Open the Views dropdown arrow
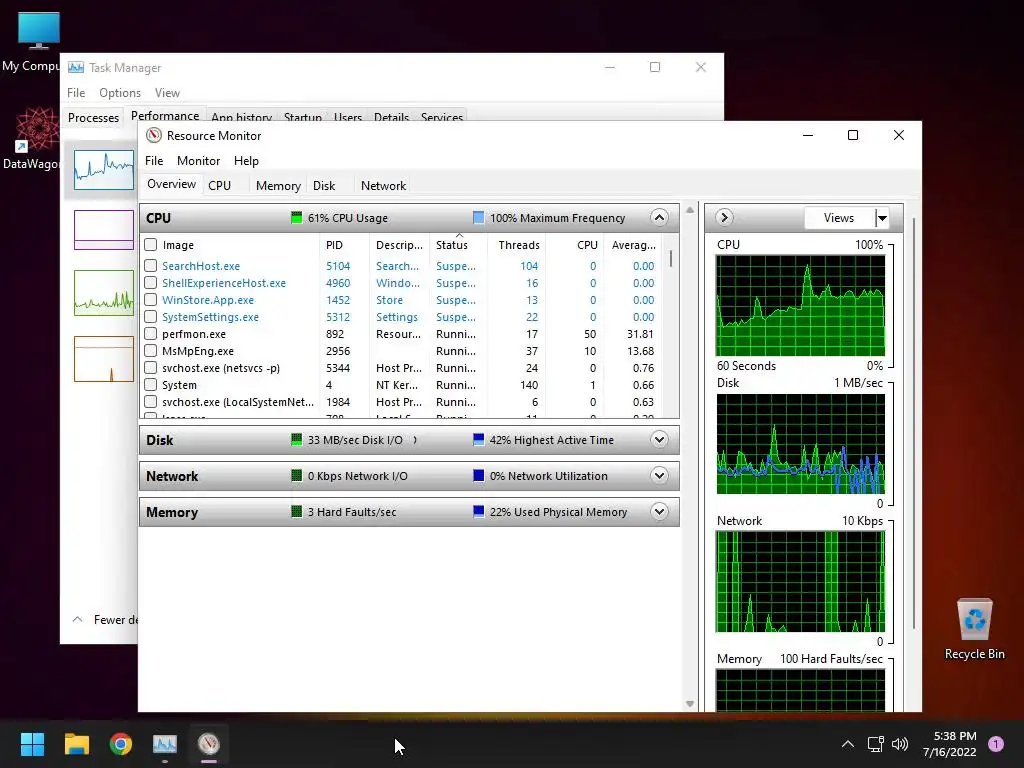The height and width of the screenshot is (768, 1024). [x=882, y=218]
